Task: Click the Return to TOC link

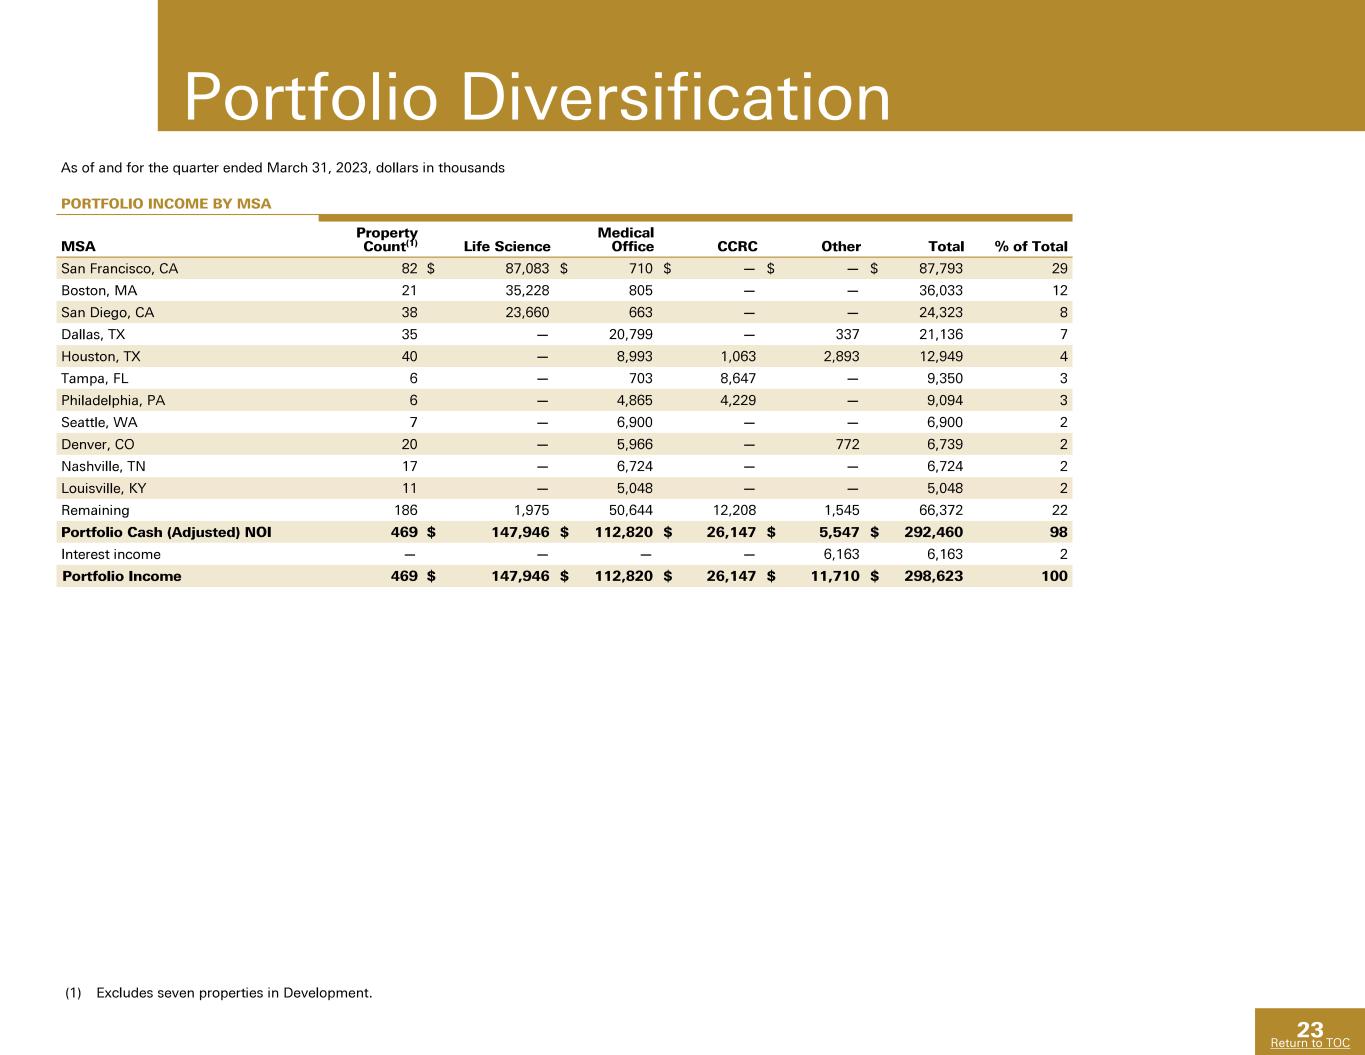Action: [x=1310, y=1043]
